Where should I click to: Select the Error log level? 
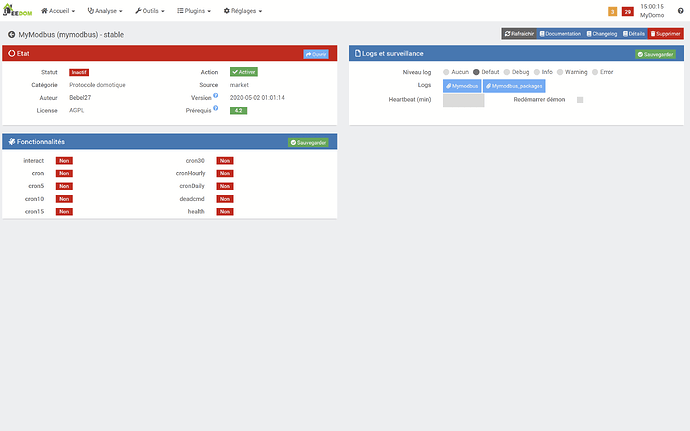tap(595, 72)
